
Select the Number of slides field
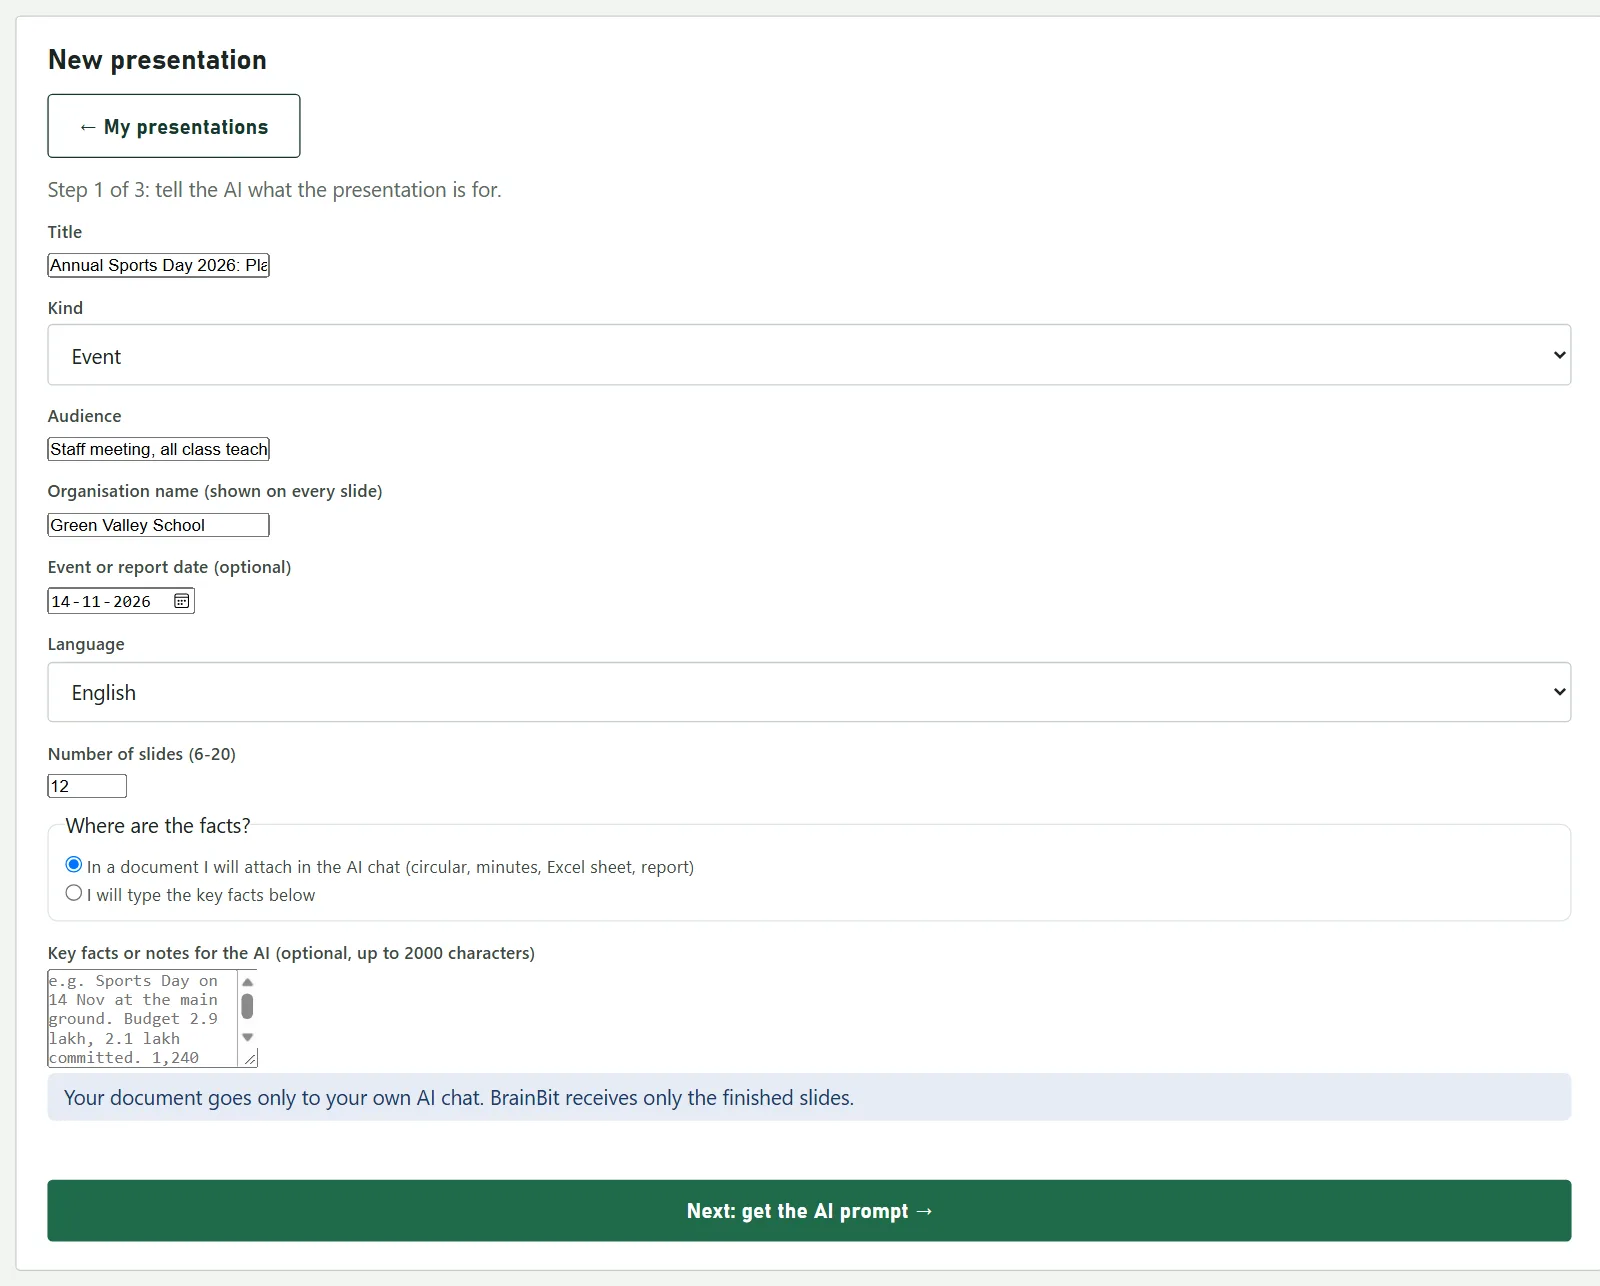point(87,786)
